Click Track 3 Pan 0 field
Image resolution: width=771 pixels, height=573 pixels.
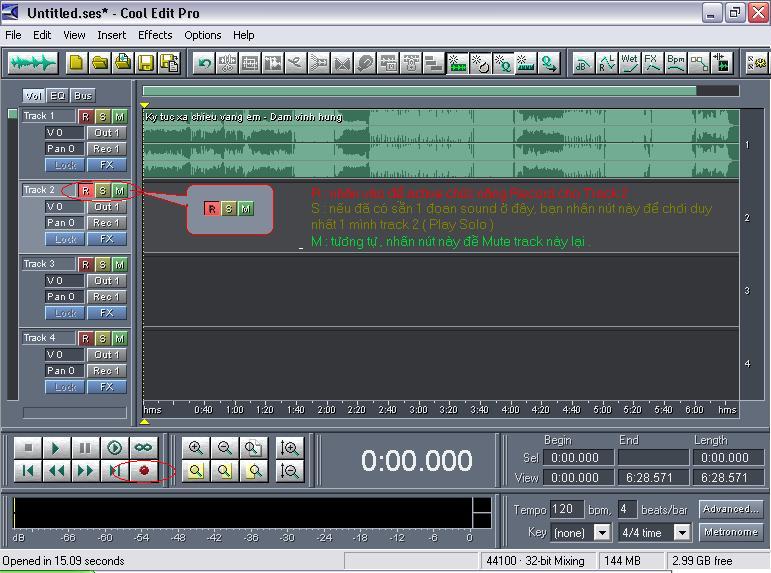(x=64, y=297)
